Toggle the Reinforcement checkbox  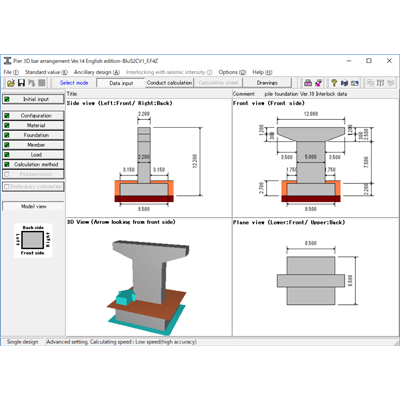tap(7, 174)
